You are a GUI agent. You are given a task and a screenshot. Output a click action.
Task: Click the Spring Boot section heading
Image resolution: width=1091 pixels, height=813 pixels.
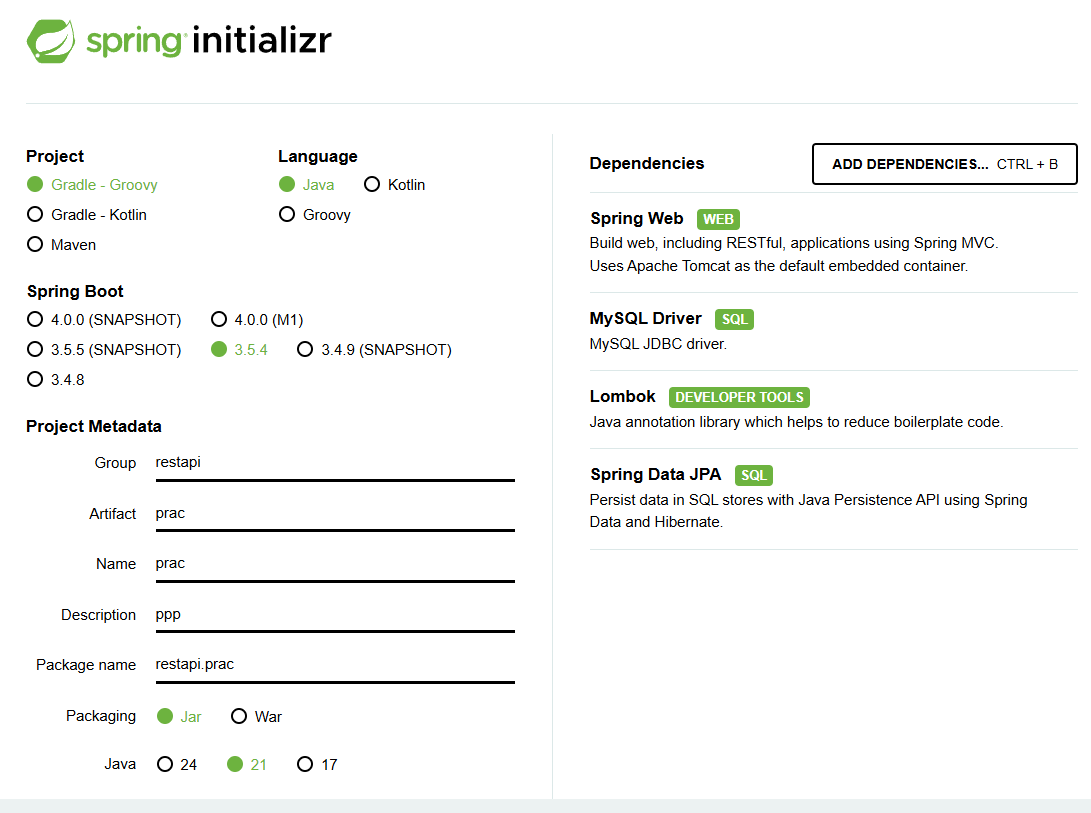[75, 291]
